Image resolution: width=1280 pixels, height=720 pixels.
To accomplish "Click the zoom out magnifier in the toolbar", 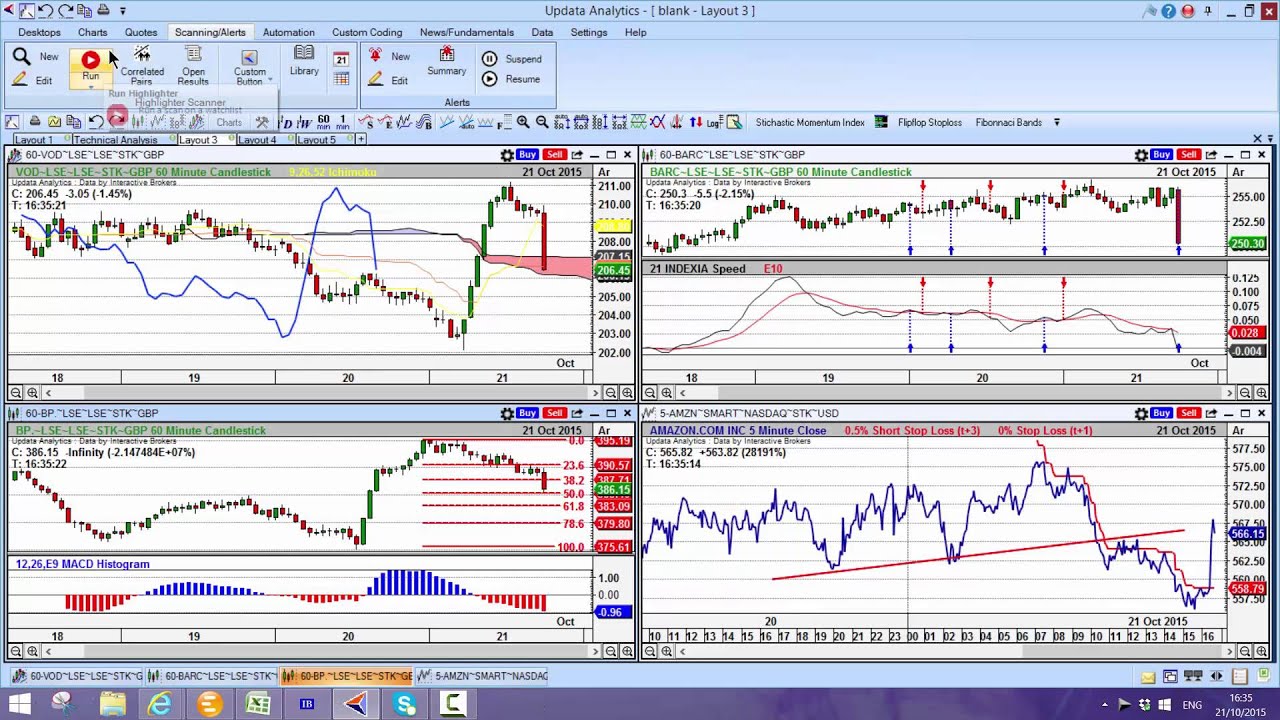I will point(542,122).
